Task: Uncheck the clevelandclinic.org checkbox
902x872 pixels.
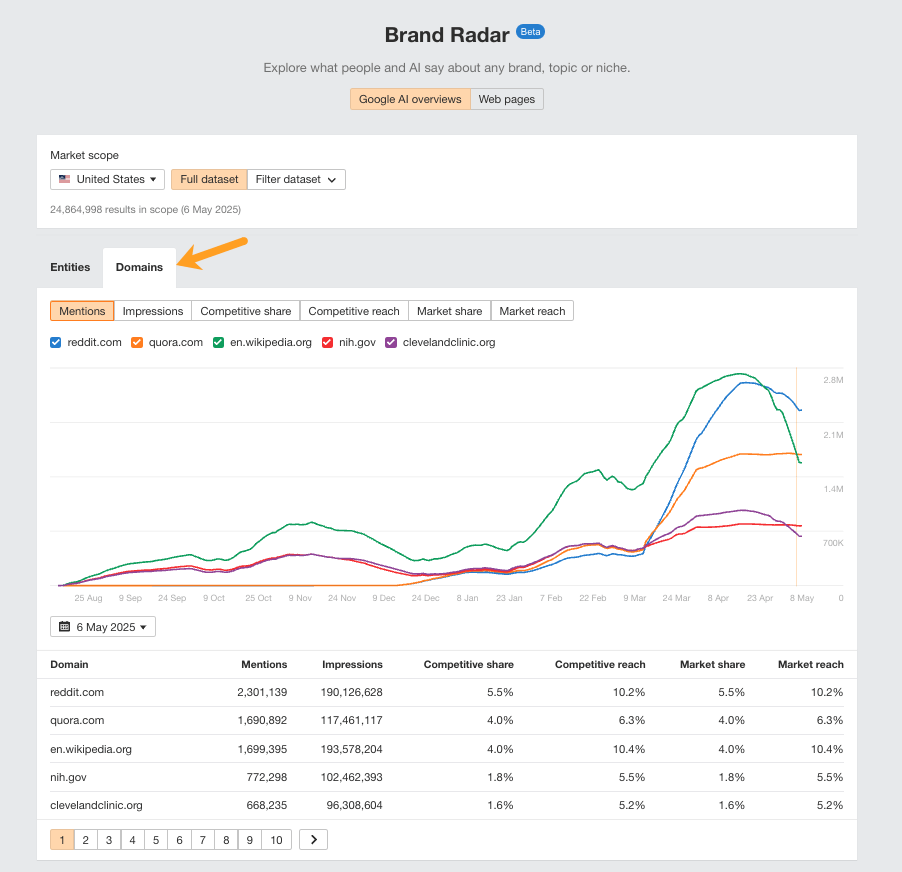Action: tap(390, 342)
